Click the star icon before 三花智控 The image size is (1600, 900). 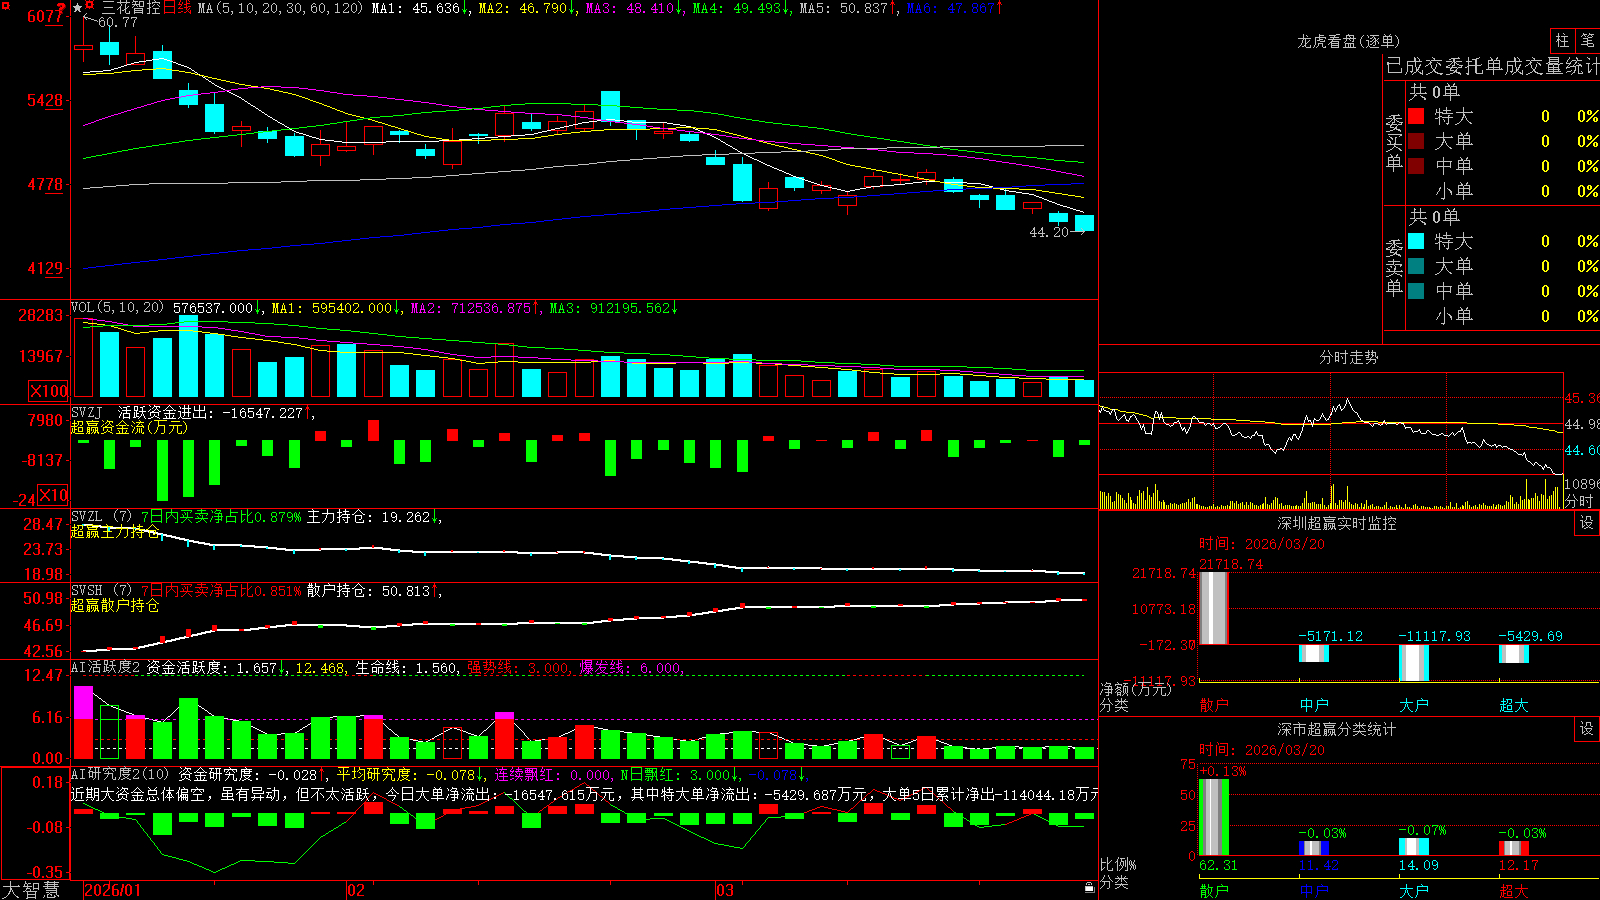tap(77, 8)
